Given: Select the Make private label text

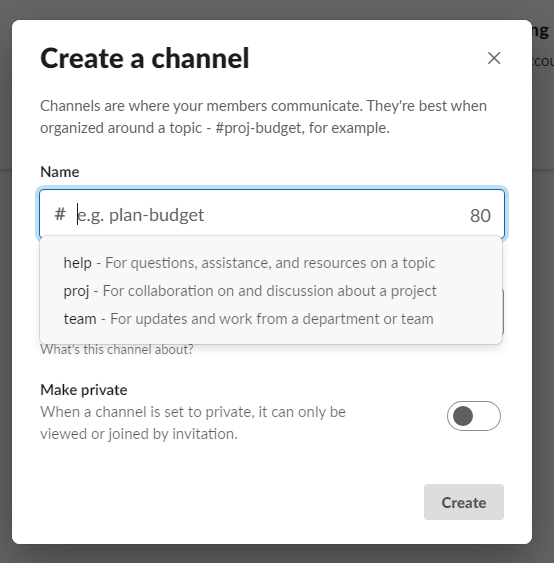Looking at the screenshot, I should pyautogui.click(x=84, y=390).
